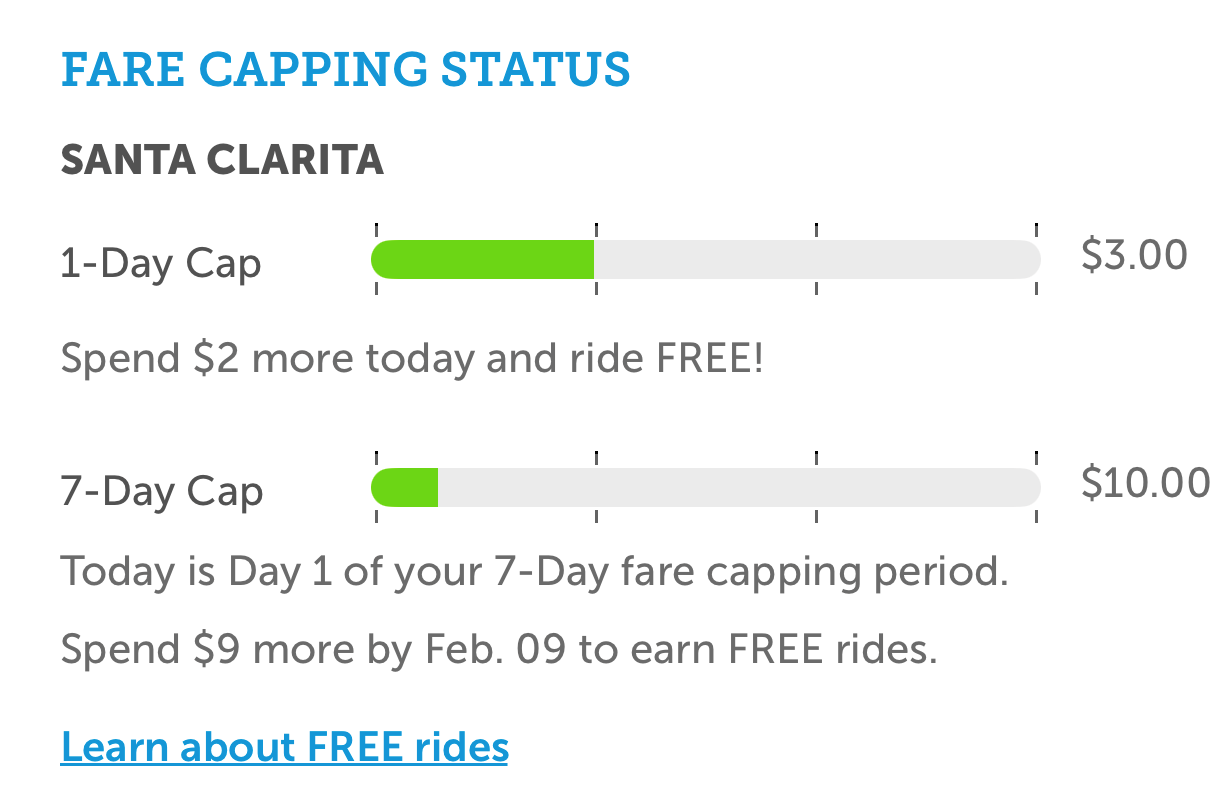Select the SANTA CLARITA agency heading
1223x811 pixels.
point(222,160)
